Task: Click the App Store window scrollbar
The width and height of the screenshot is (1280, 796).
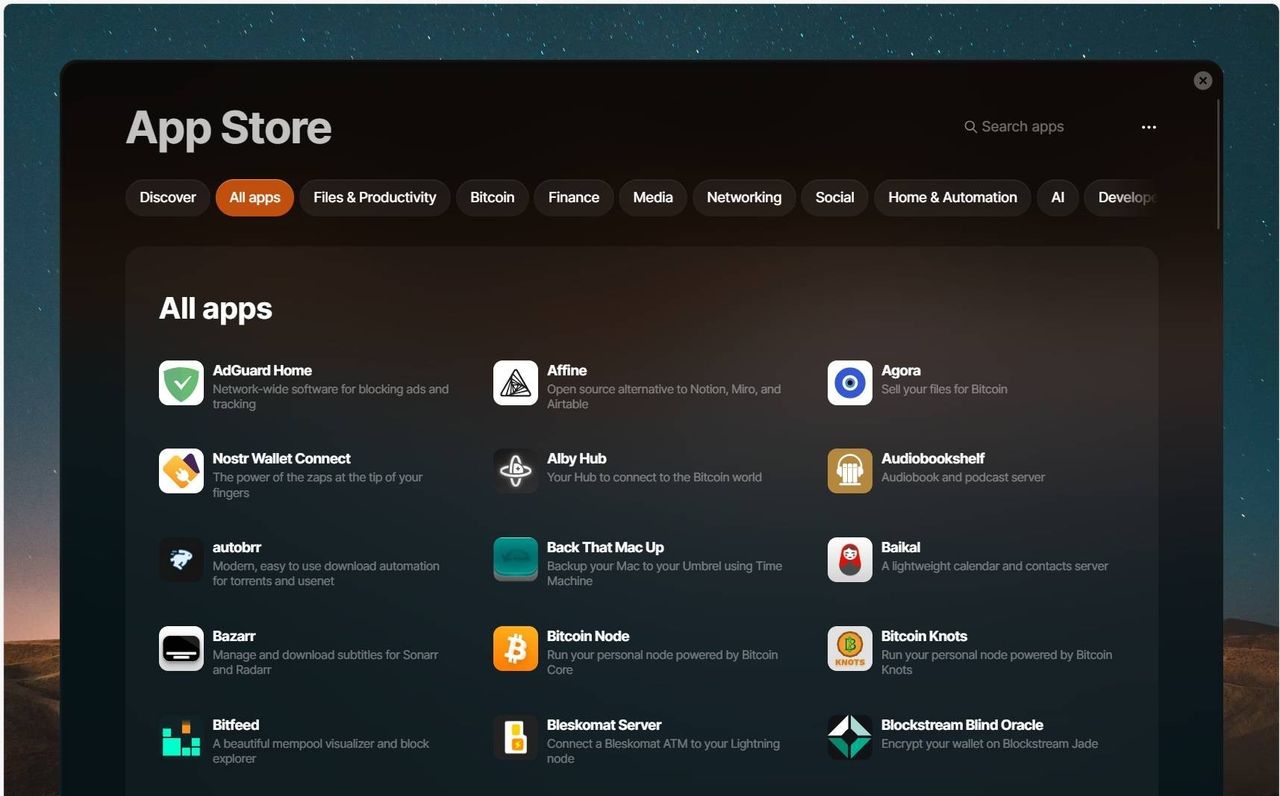Action: click(1218, 163)
